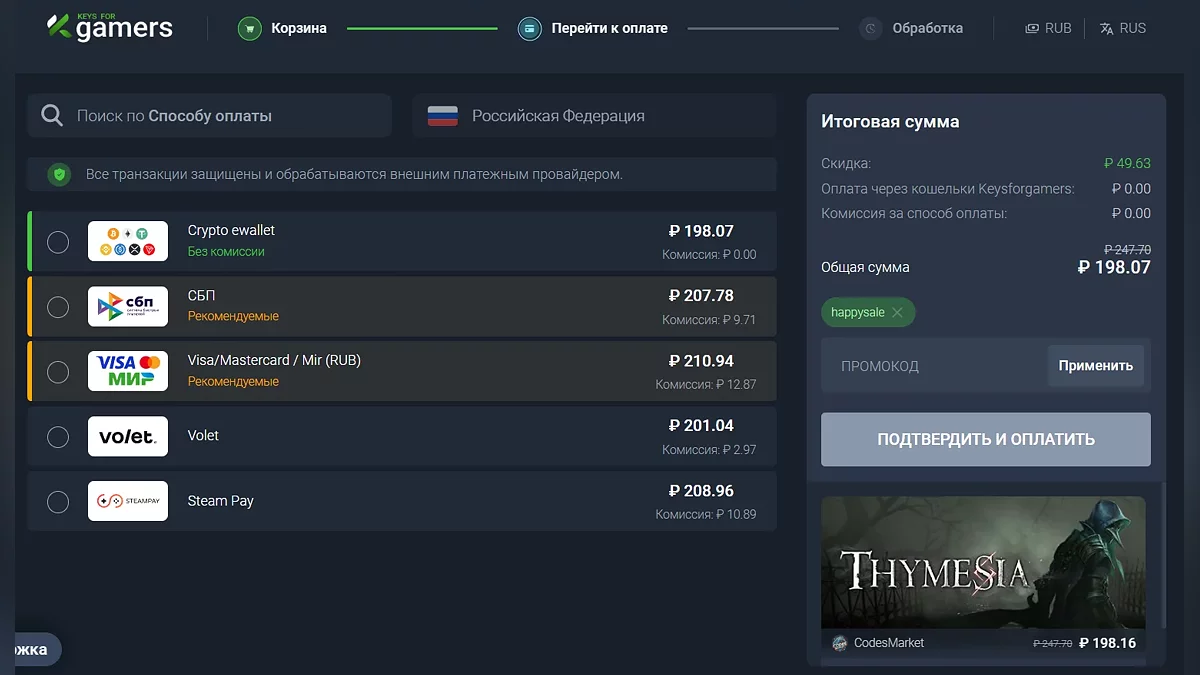1200x675 pixels.
Task: Click the payment card step icon
Action: [x=530, y=29]
